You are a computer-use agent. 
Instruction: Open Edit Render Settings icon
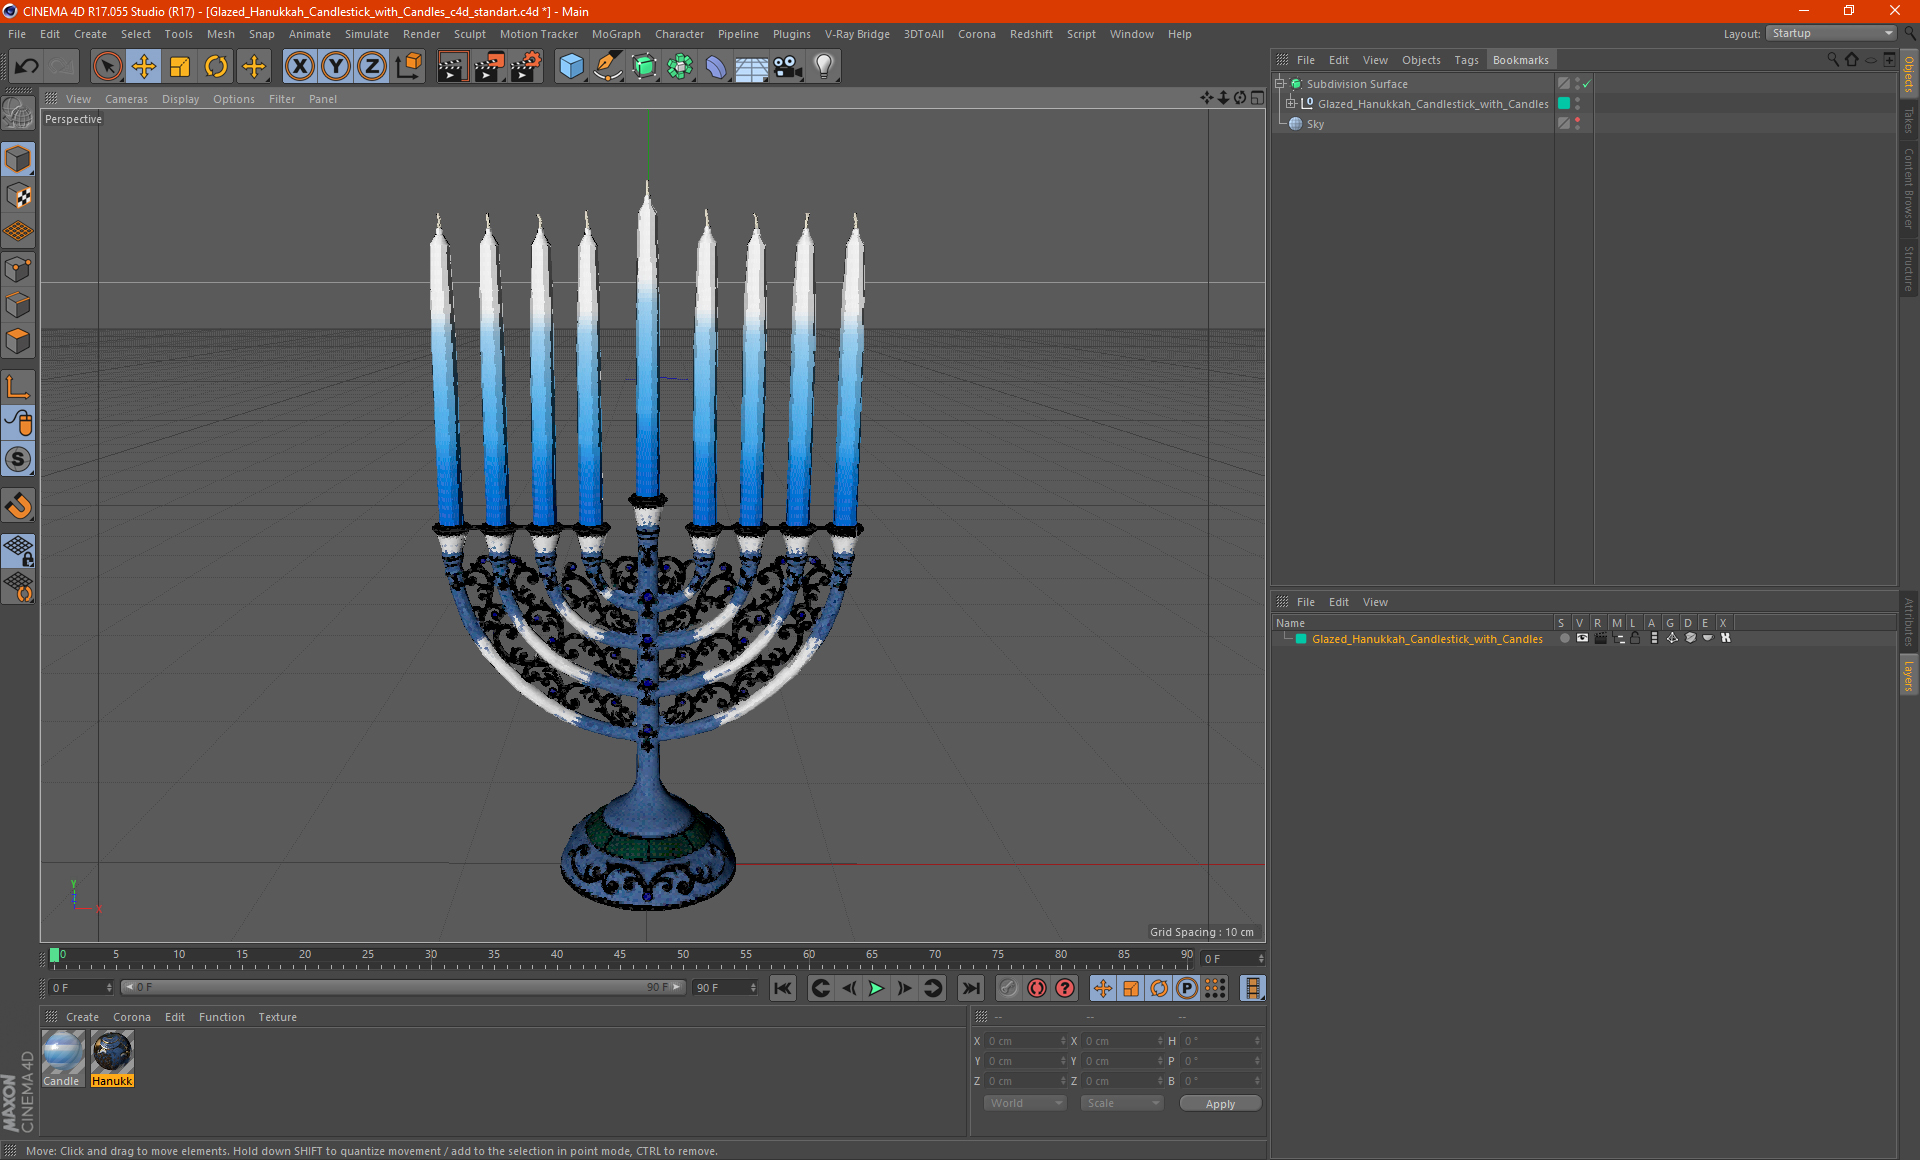(x=526, y=67)
